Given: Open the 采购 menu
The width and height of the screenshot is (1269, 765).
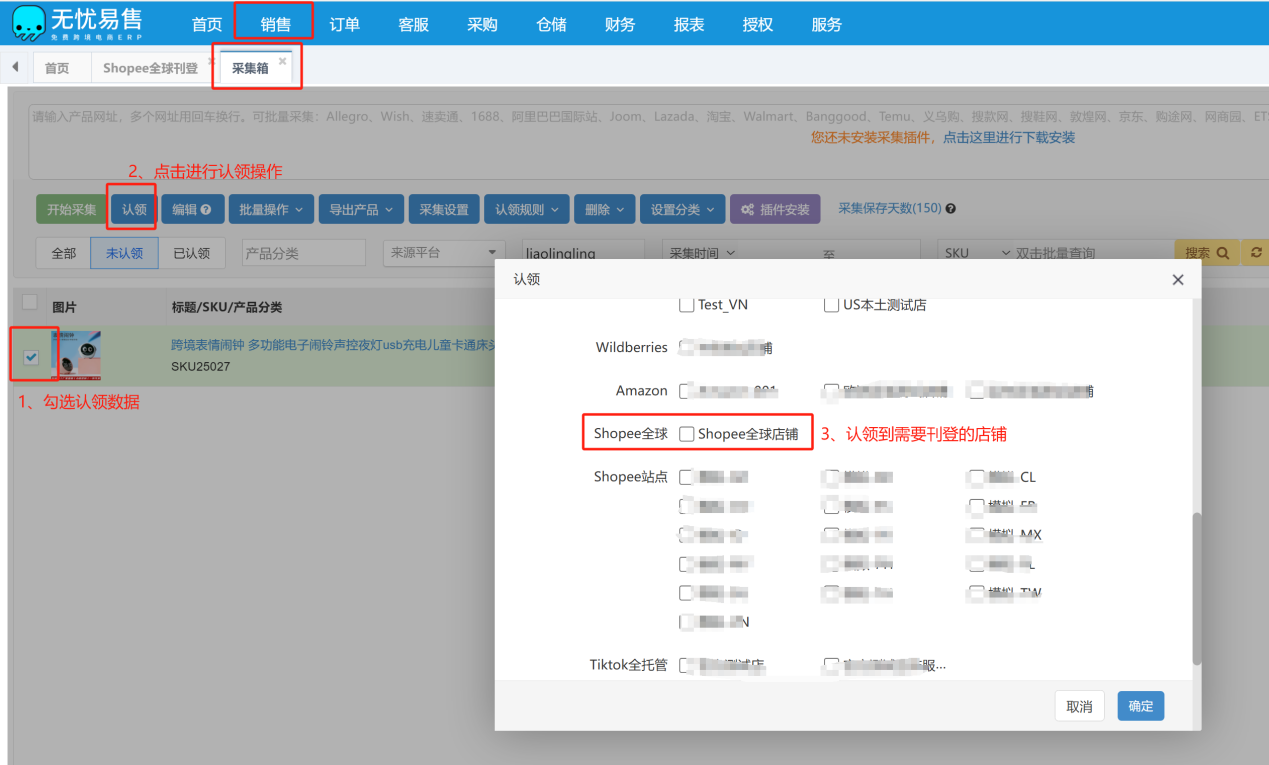Looking at the screenshot, I should pyautogui.click(x=483, y=24).
